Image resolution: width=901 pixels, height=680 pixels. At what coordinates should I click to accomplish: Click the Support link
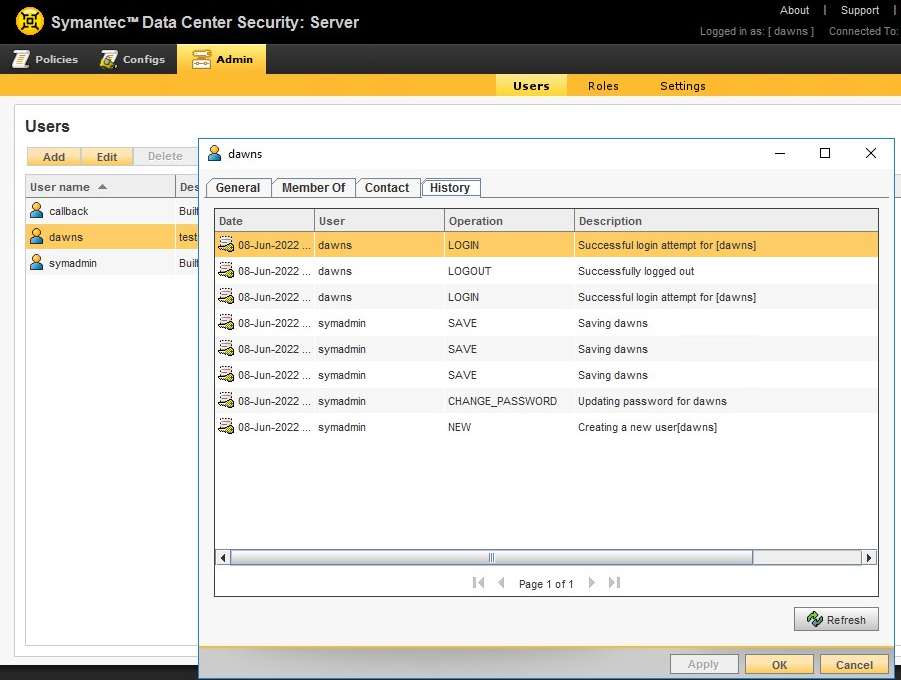tap(860, 10)
